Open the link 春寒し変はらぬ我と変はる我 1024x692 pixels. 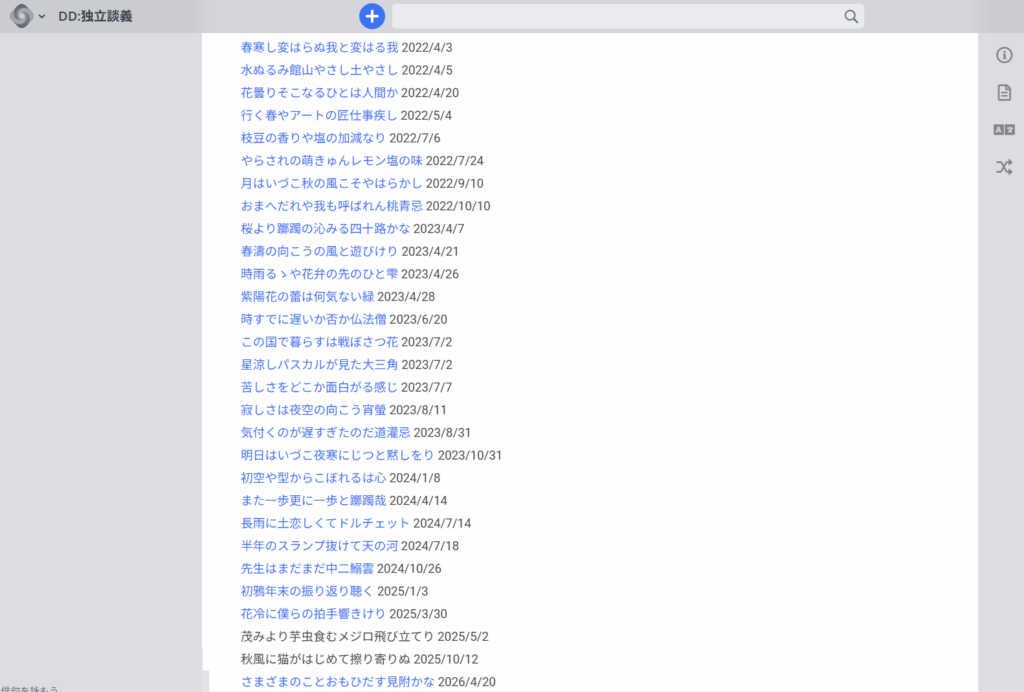319,47
